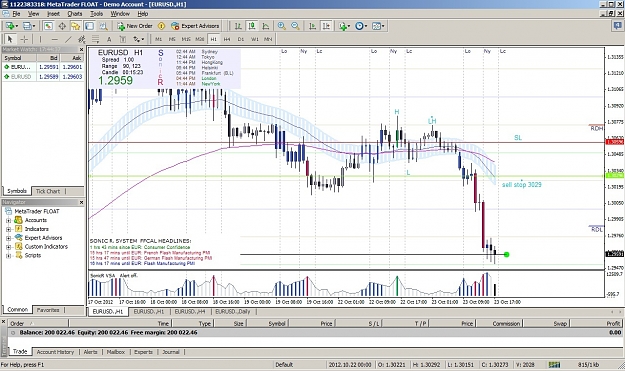The width and height of the screenshot is (625, 371).
Task: Open the Templates dropdown
Action: click(378, 26)
